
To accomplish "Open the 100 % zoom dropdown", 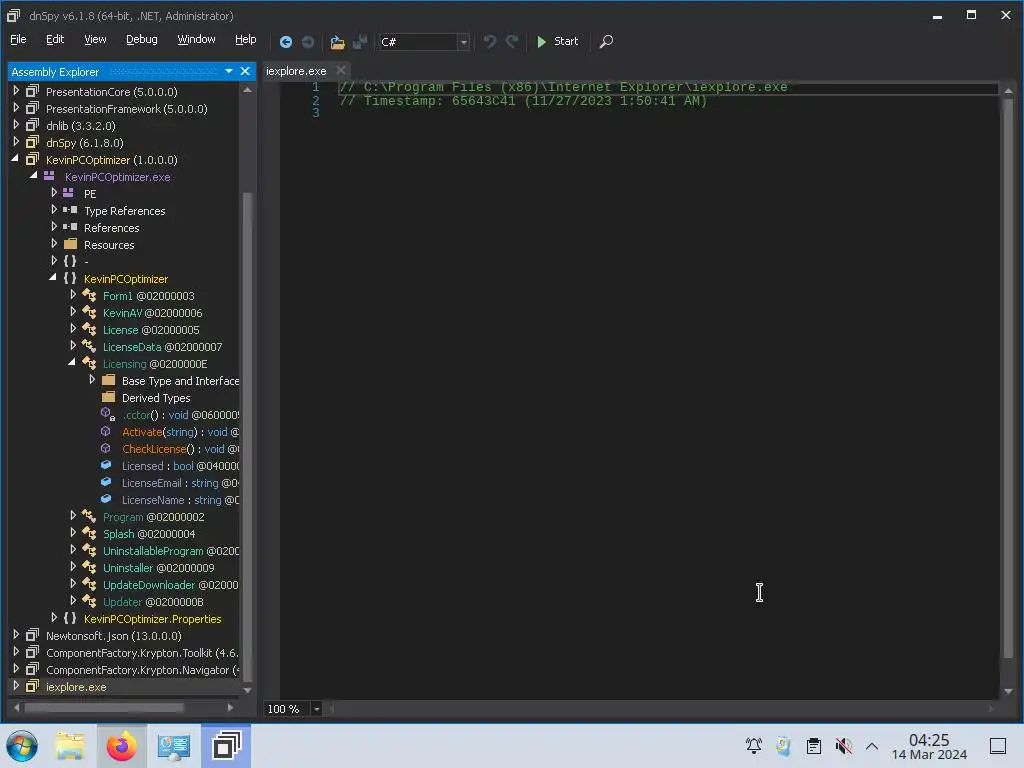I will pos(316,709).
